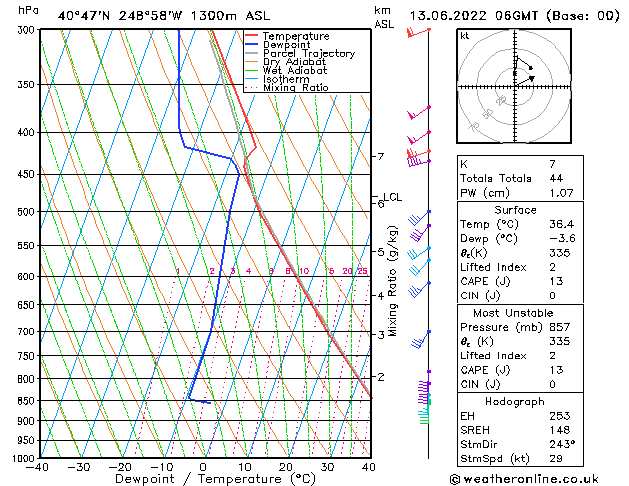Viewport: 629px width, 486px height.
Task: Click the km ASL axis header
Action: point(384,17)
